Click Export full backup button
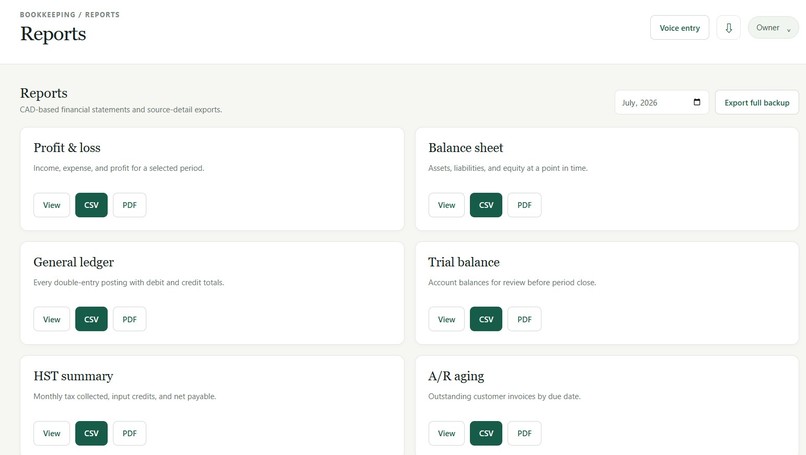 pos(757,102)
